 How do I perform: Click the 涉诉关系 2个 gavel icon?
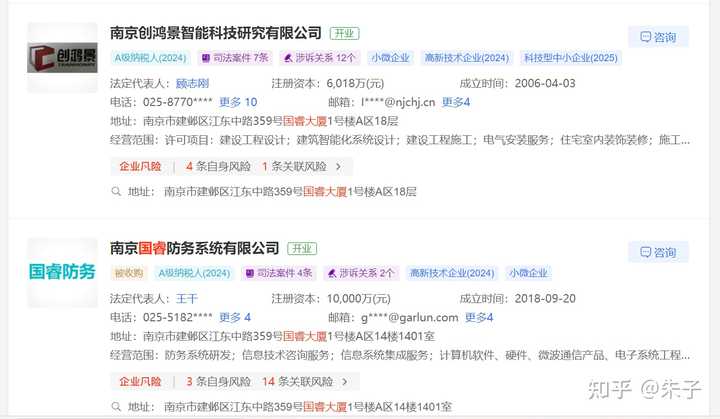click(x=332, y=273)
